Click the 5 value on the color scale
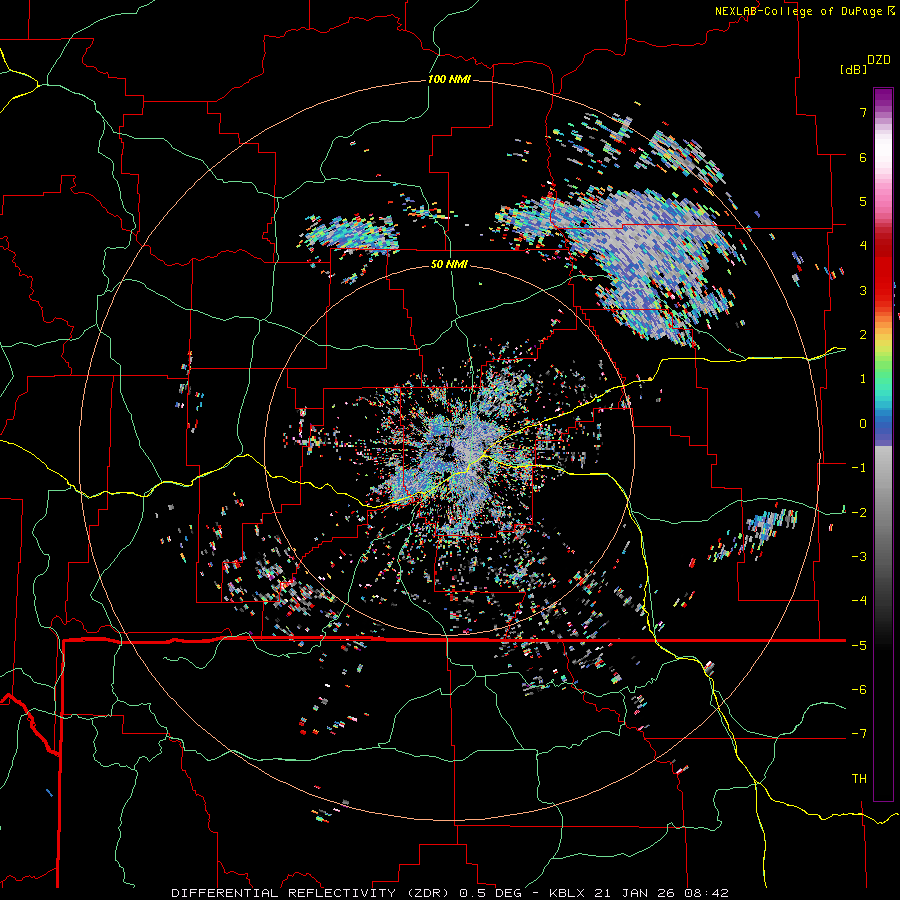Image resolution: width=900 pixels, height=900 pixels. (863, 201)
